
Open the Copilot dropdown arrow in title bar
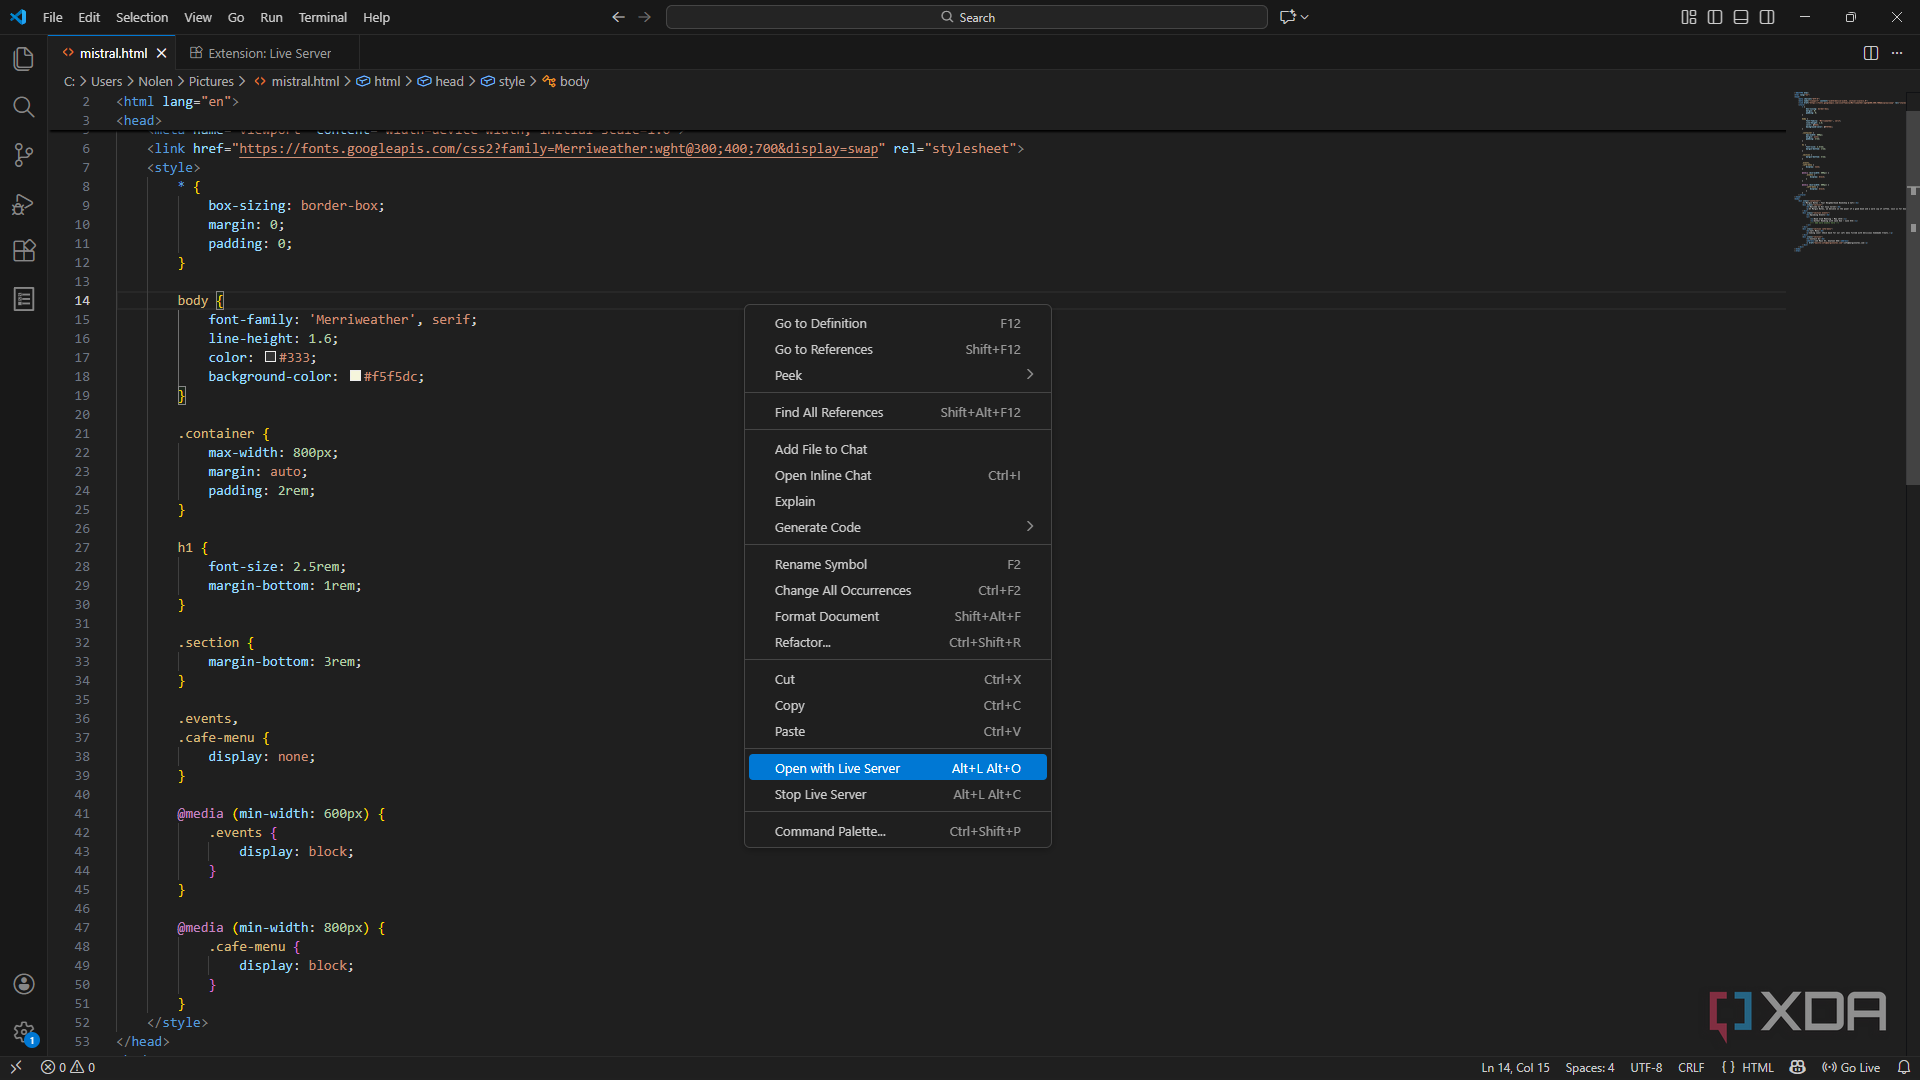point(1305,17)
